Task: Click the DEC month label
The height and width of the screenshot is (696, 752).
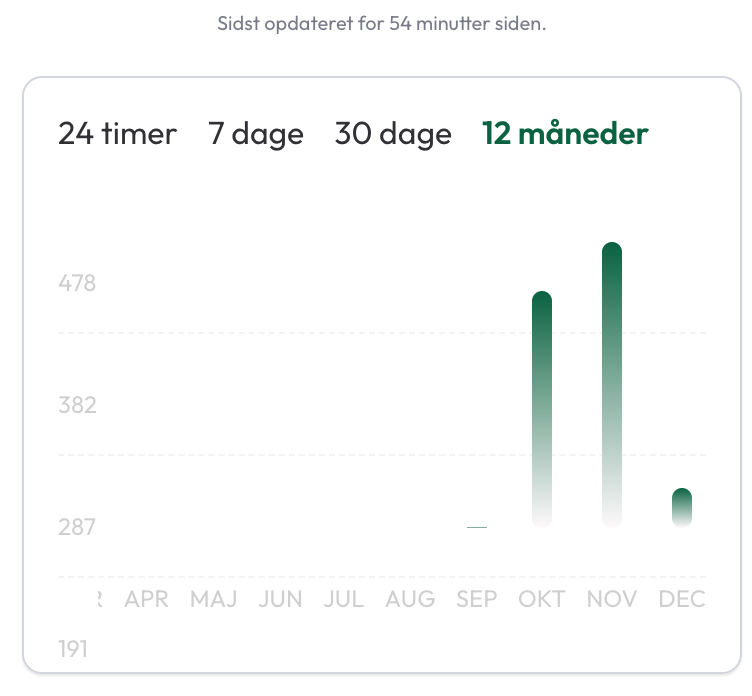Action: 682,600
